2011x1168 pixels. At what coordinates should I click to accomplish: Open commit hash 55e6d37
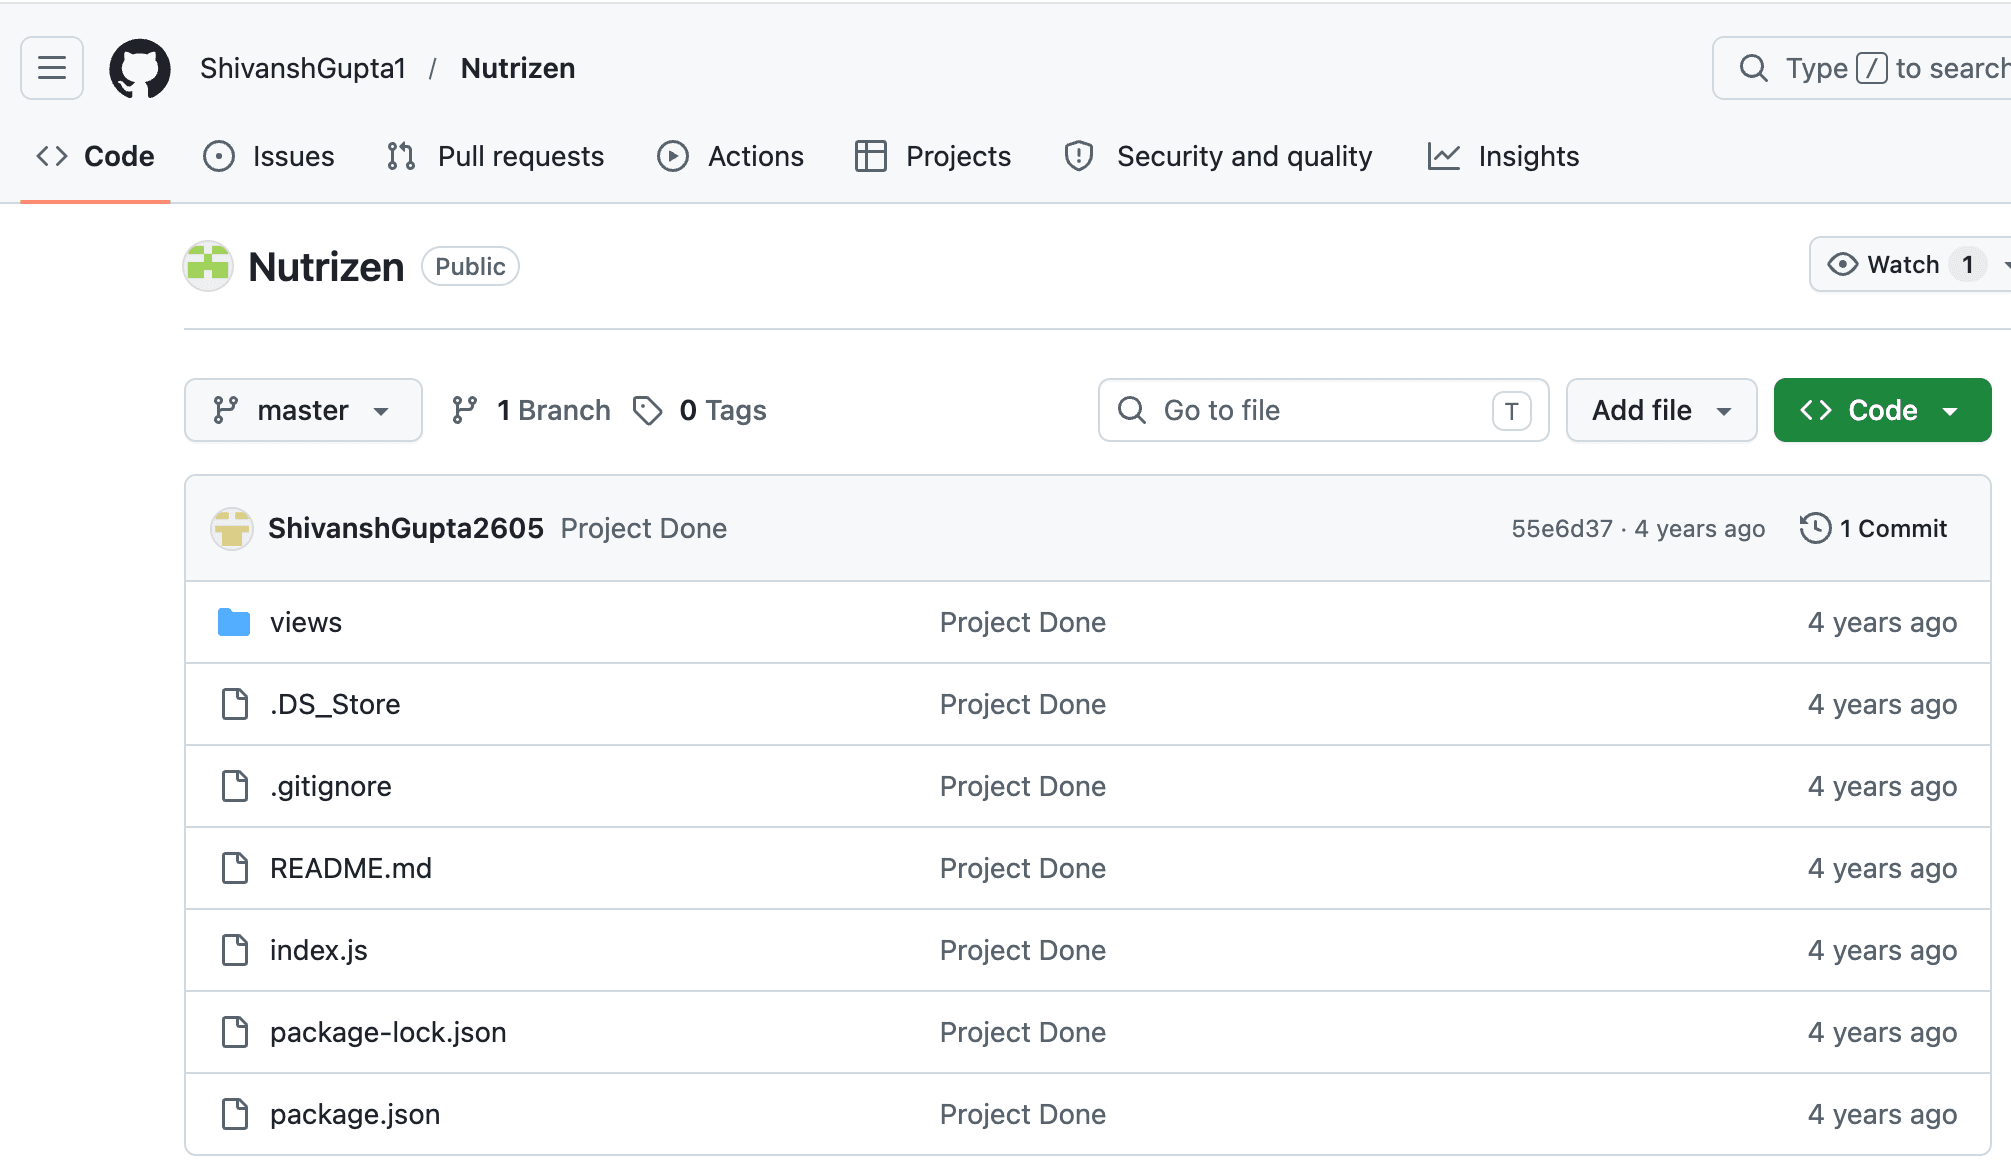(x=1562, y=528)
